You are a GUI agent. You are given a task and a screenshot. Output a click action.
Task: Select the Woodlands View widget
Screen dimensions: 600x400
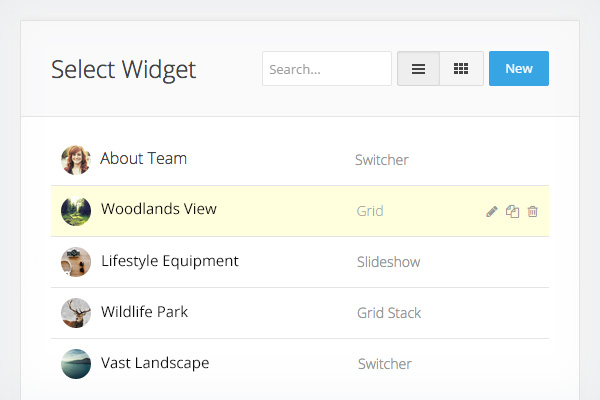pyautogui.click(x=158, y=210)
